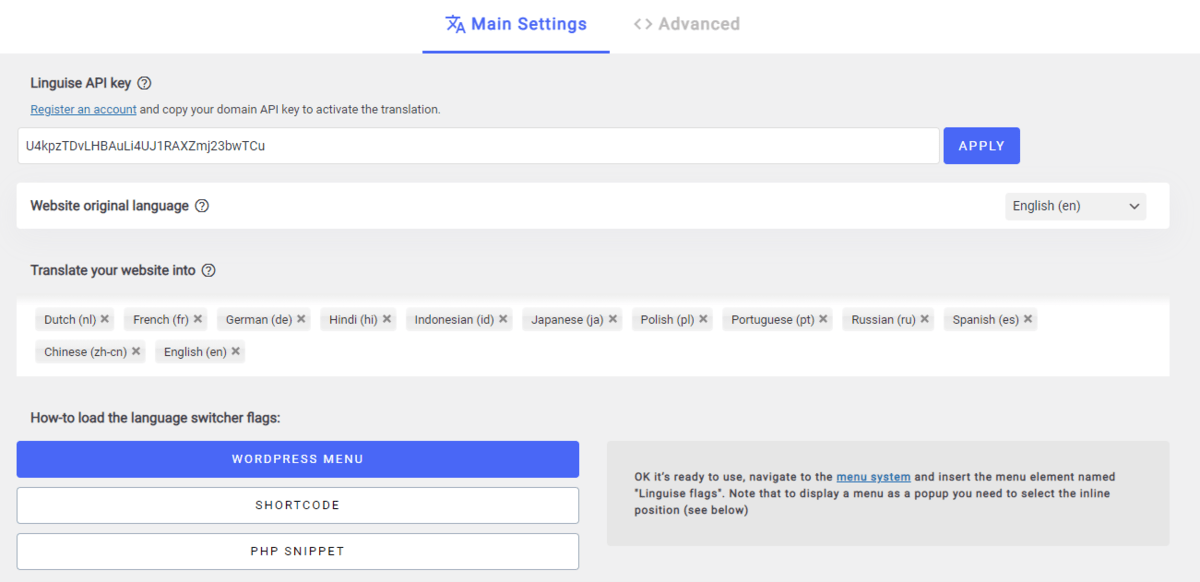Remove the English (en) tag from translation languages
1200x582 pixels.
[x=236, y=352]
